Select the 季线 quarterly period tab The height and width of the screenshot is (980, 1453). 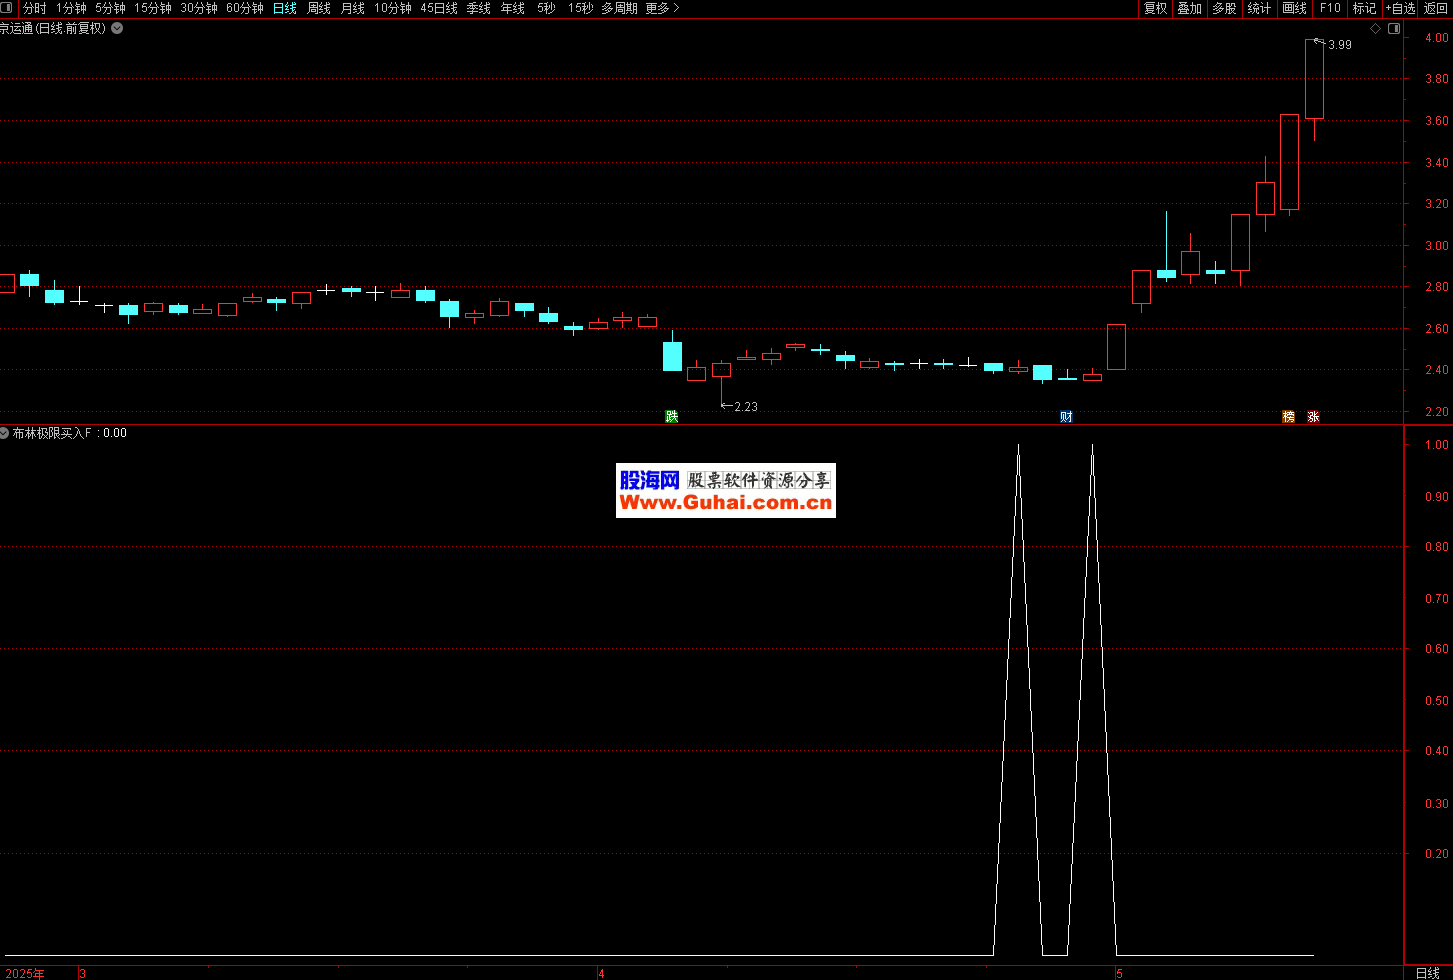coord(479,8)
